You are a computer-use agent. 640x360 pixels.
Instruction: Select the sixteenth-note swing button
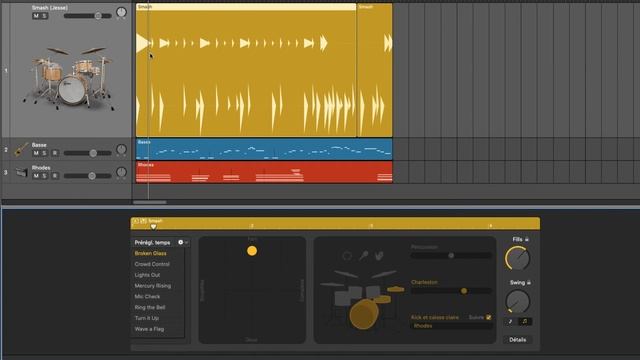coord(525,322)
